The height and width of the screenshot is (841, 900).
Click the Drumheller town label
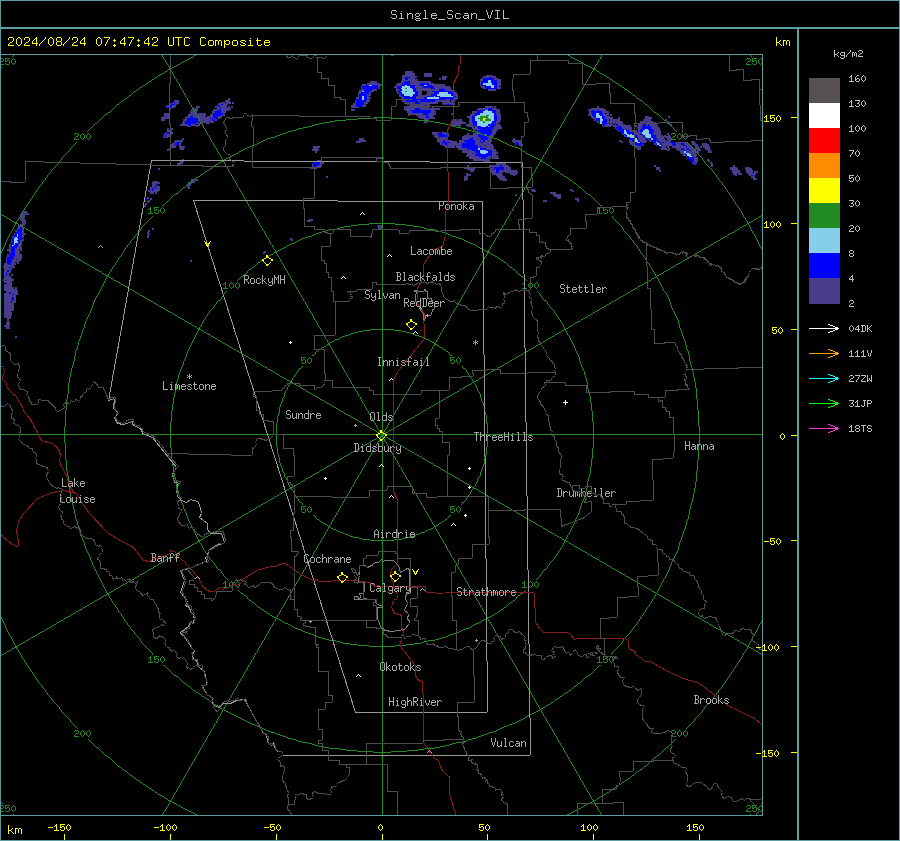pos(586,493)
